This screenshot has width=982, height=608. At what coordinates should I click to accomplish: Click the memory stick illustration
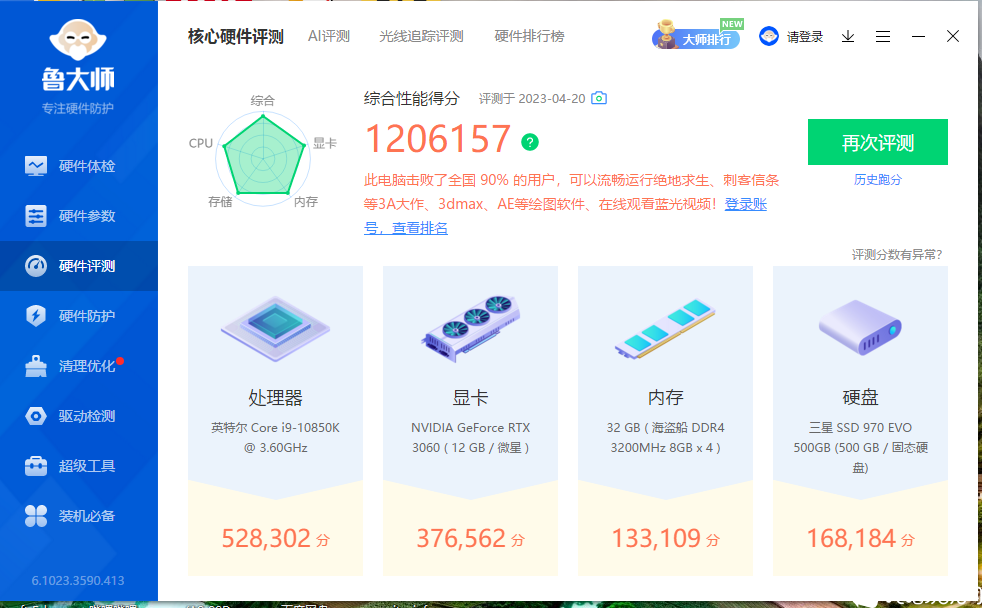[665, 328]
